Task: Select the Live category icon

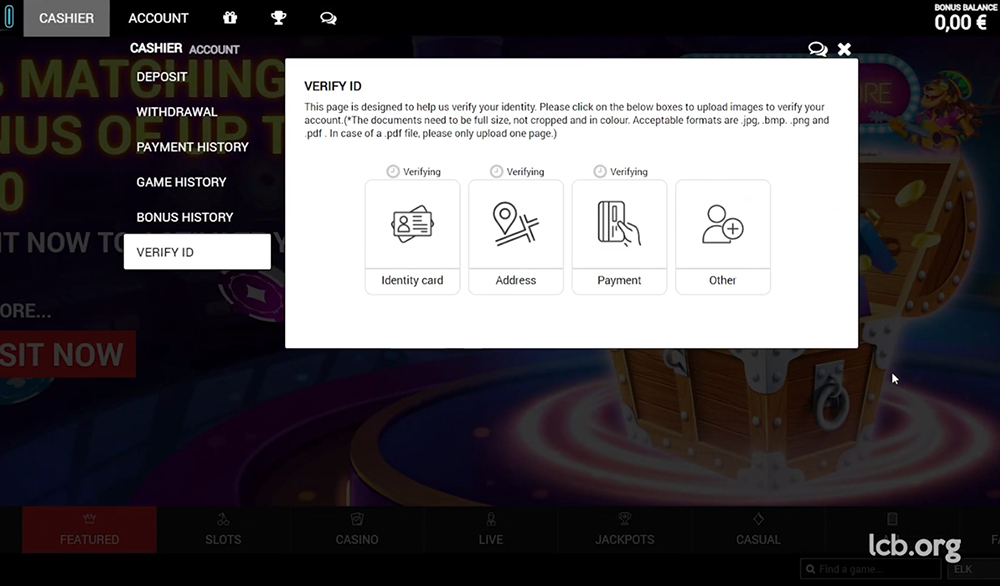Action: point(490,519)
